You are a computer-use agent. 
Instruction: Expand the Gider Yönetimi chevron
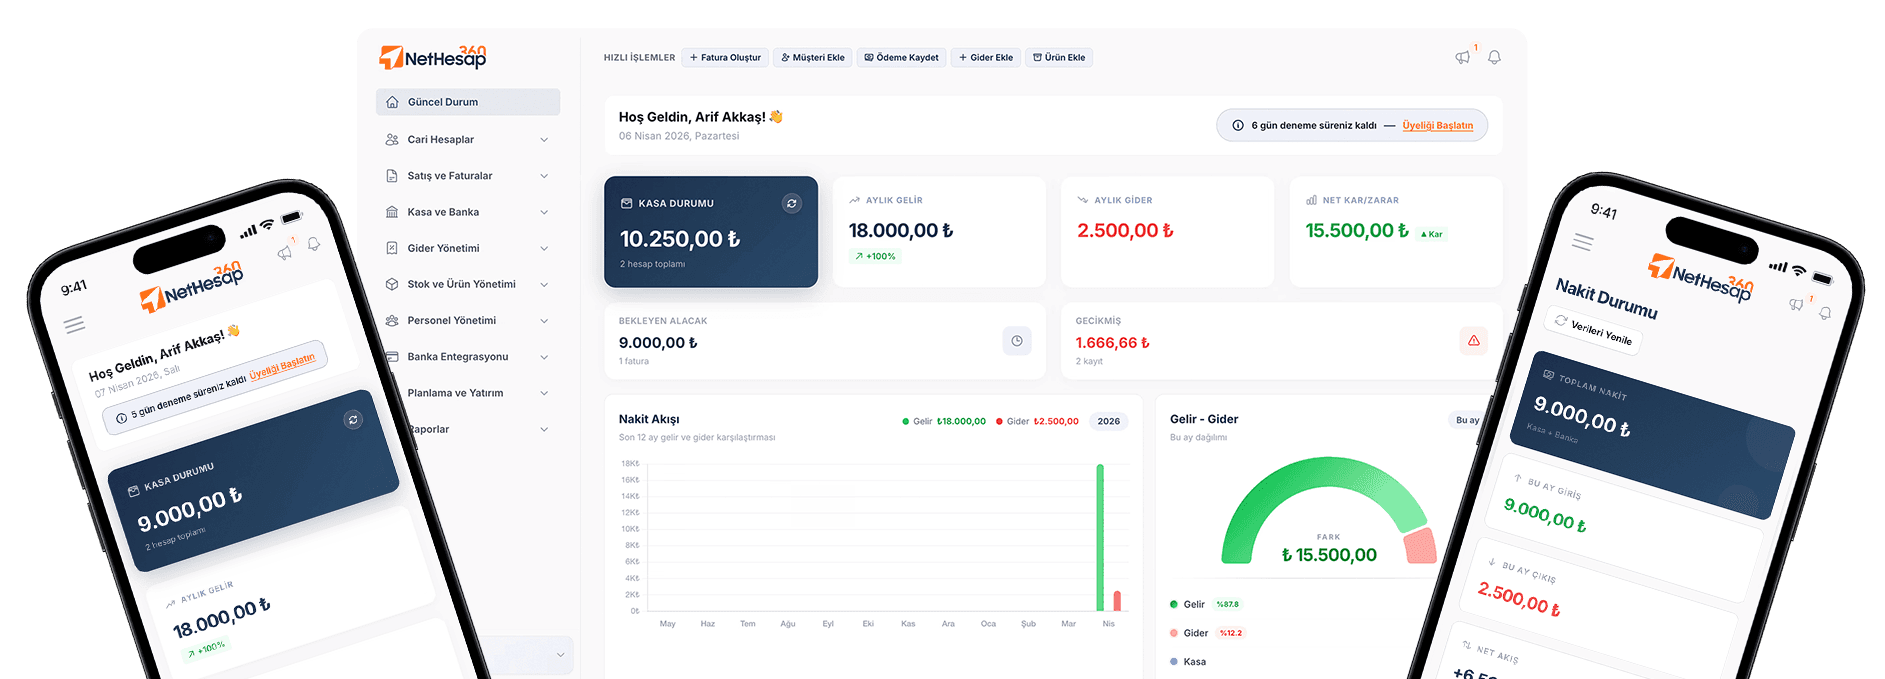tap(544, 248)
